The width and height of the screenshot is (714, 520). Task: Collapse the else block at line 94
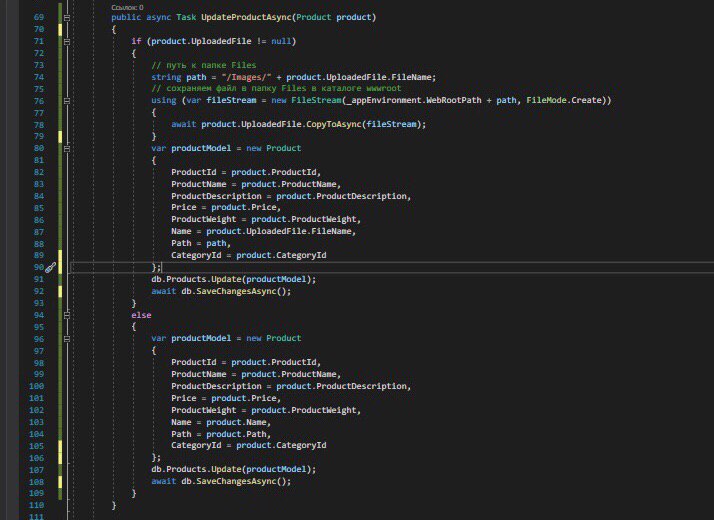coord(67,315)
